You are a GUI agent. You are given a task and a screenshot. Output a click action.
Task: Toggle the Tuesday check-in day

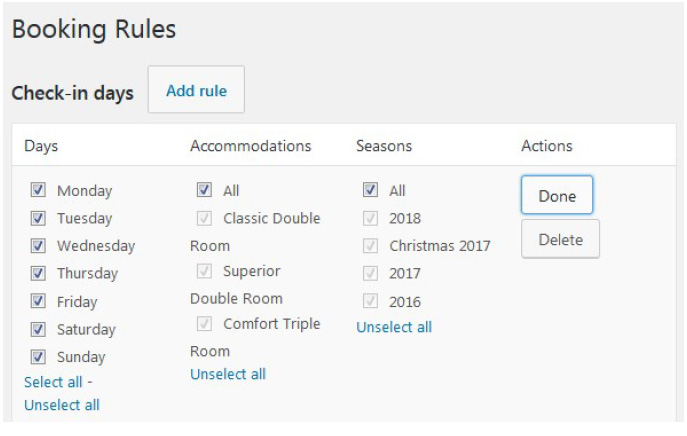[x=38, y=218]
